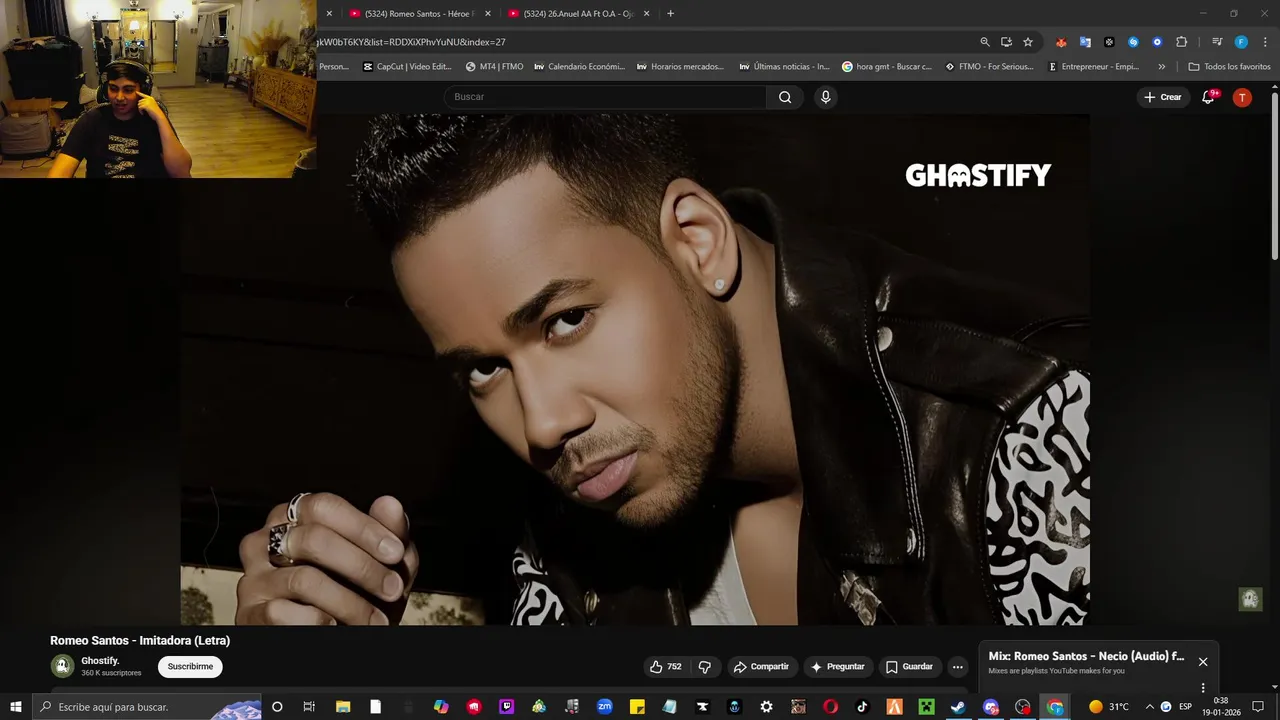Click the small floating avatar at page right
1280x720 pixels.
[x=1250, y=599]
